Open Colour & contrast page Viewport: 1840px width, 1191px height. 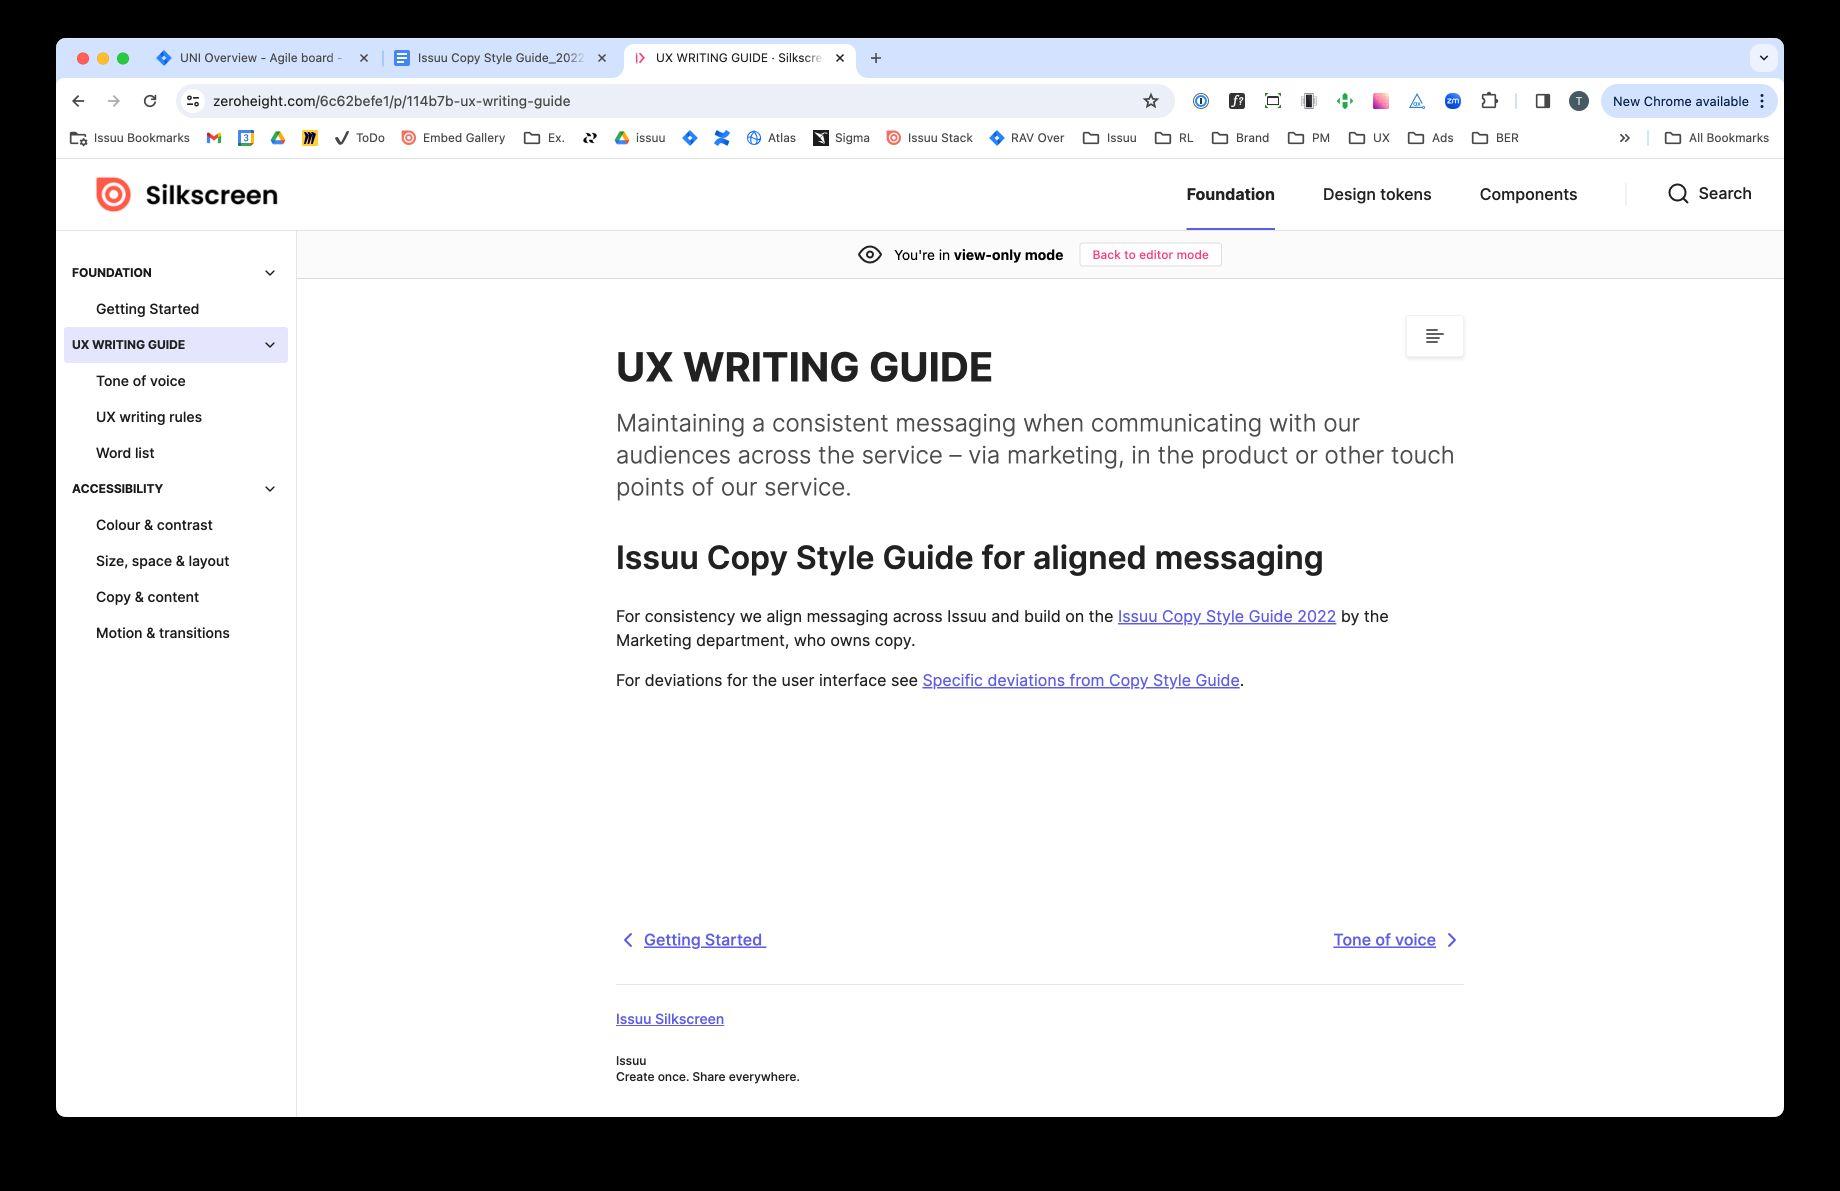pos(154,525)
